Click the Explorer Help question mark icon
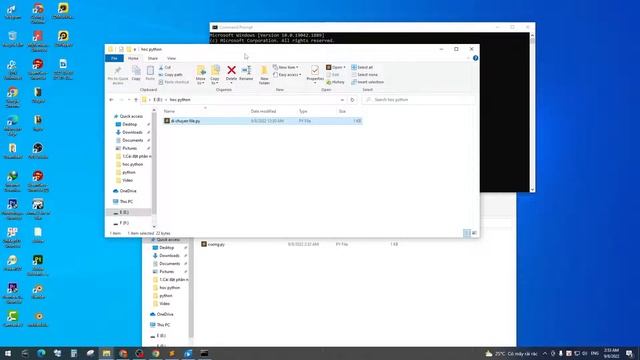640x360 pixels. point(475,58)
